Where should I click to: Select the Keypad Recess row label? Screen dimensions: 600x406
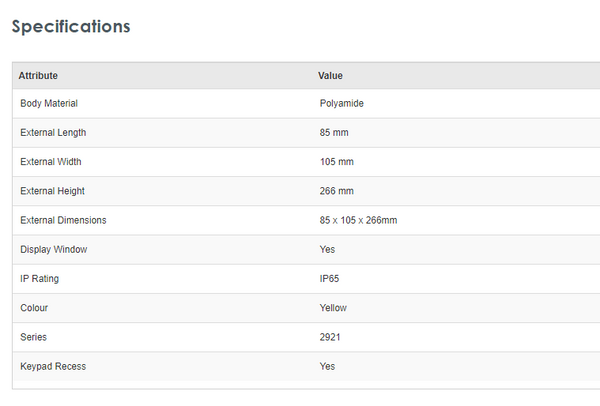(x=53, y=366)
